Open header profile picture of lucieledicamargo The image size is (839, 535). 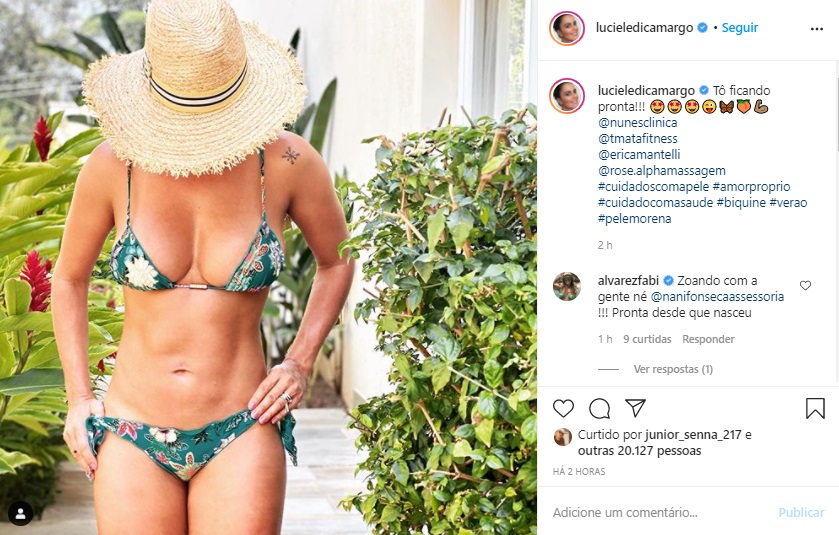(x=567, y=28)
